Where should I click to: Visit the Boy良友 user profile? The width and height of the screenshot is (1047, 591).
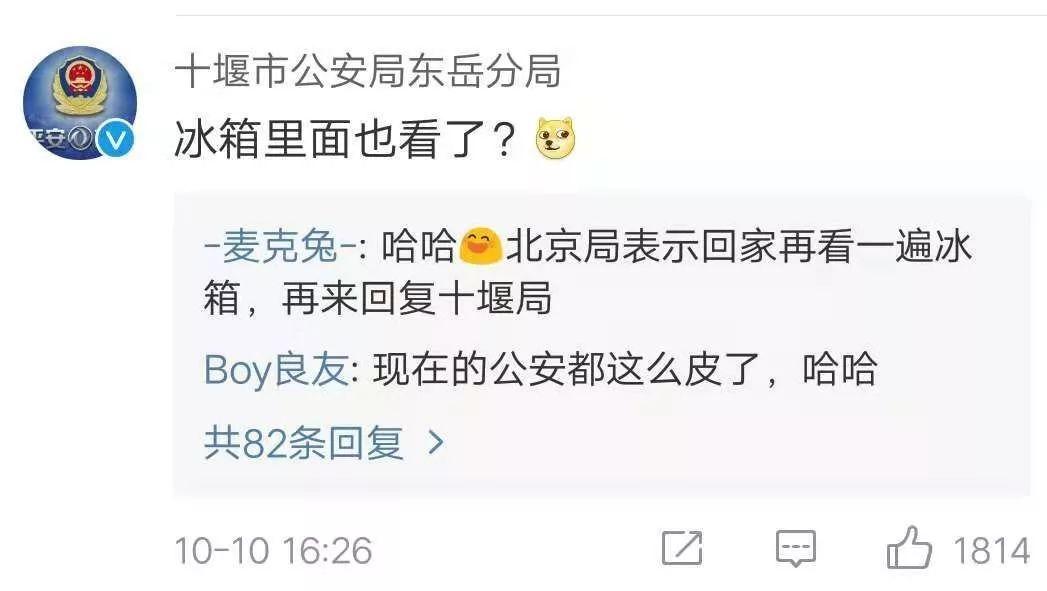click(276, 369)
